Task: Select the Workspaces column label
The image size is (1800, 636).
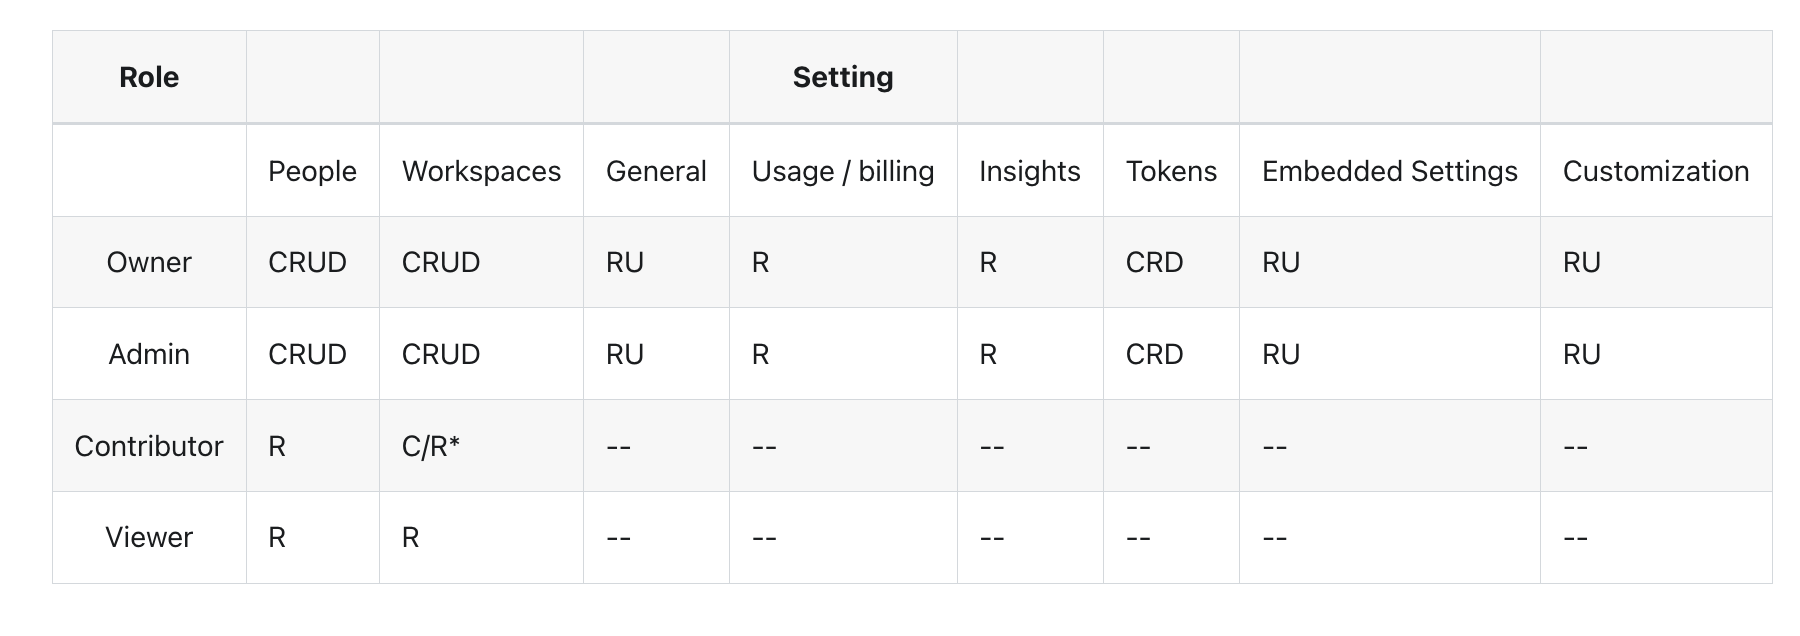Action: (x=481, y=171)
